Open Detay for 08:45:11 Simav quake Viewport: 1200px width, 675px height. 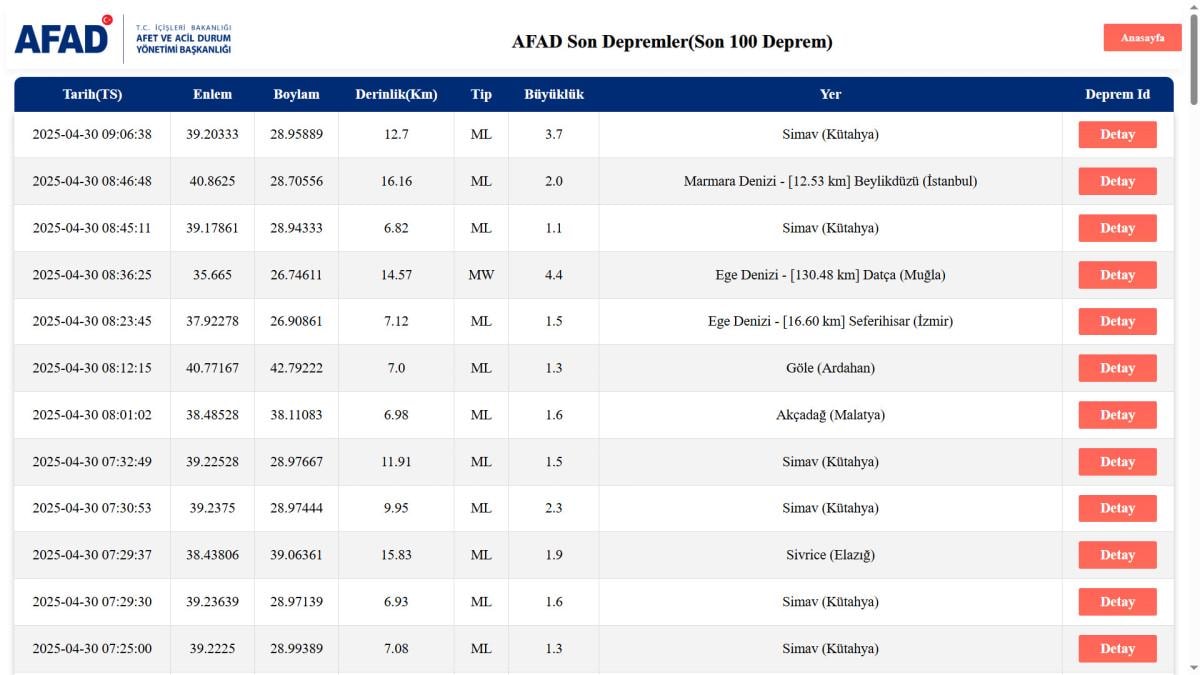(1117, 228)
